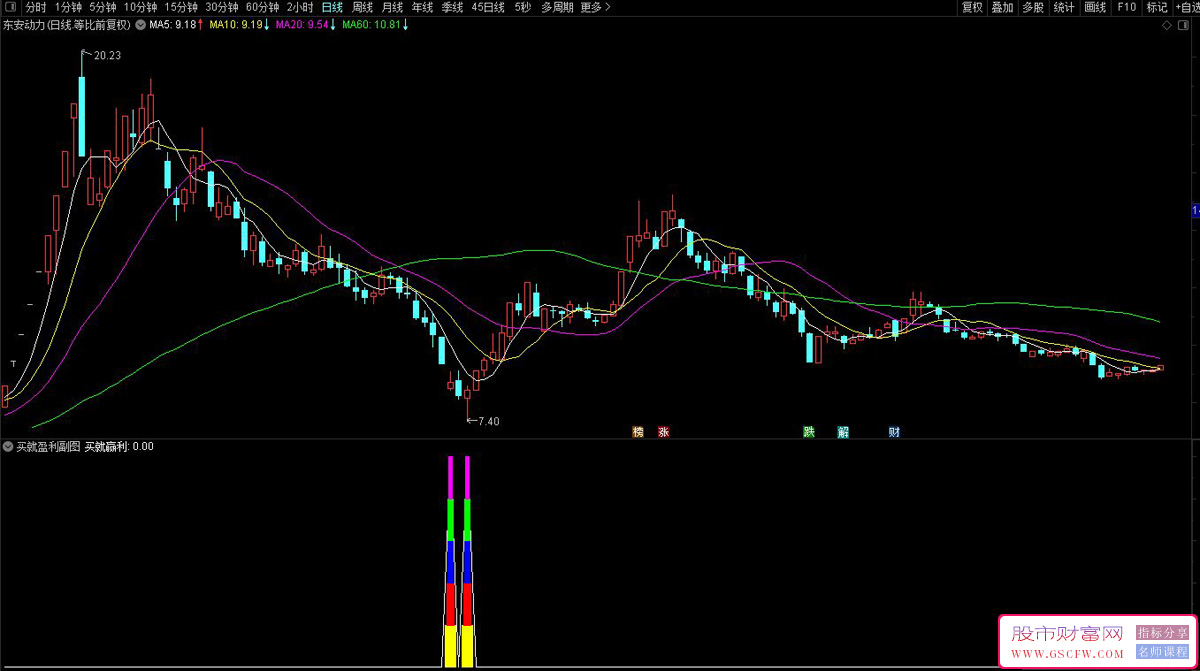Click the diamond icon at chart top-right

(x=1167, y=26)
